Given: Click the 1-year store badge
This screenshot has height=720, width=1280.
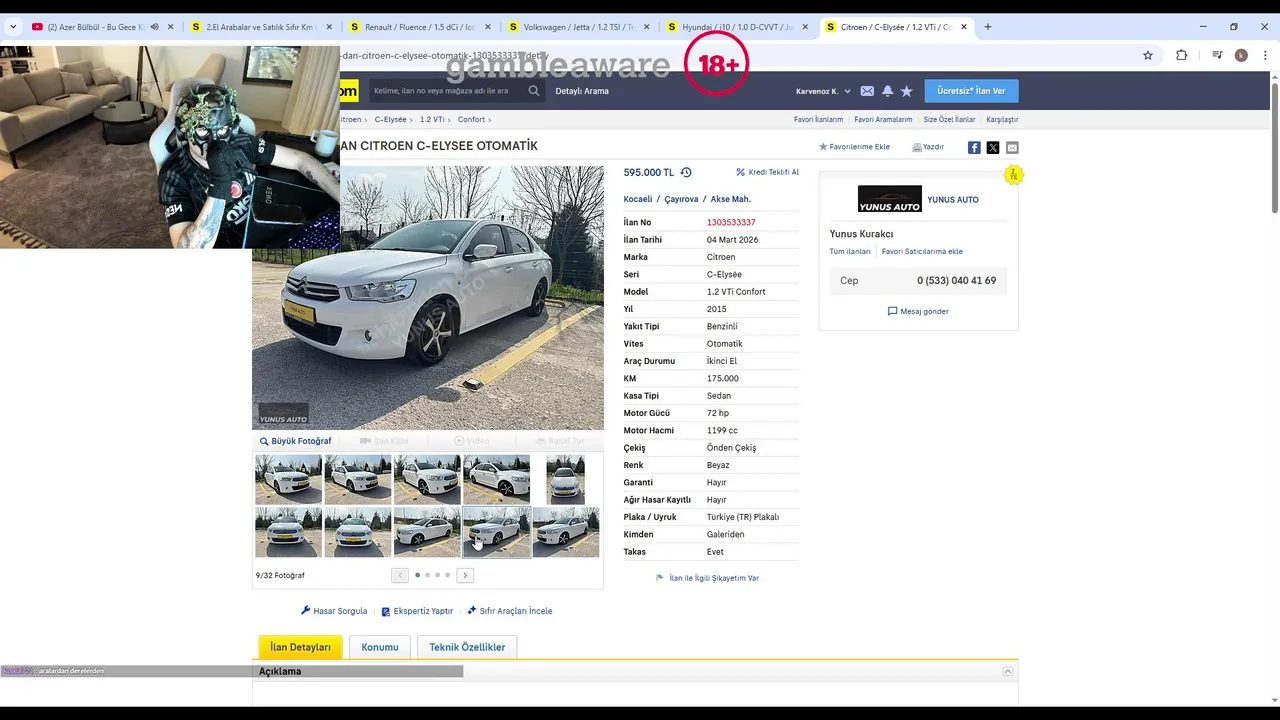Looking at the screenshot, I should 1013,175.
